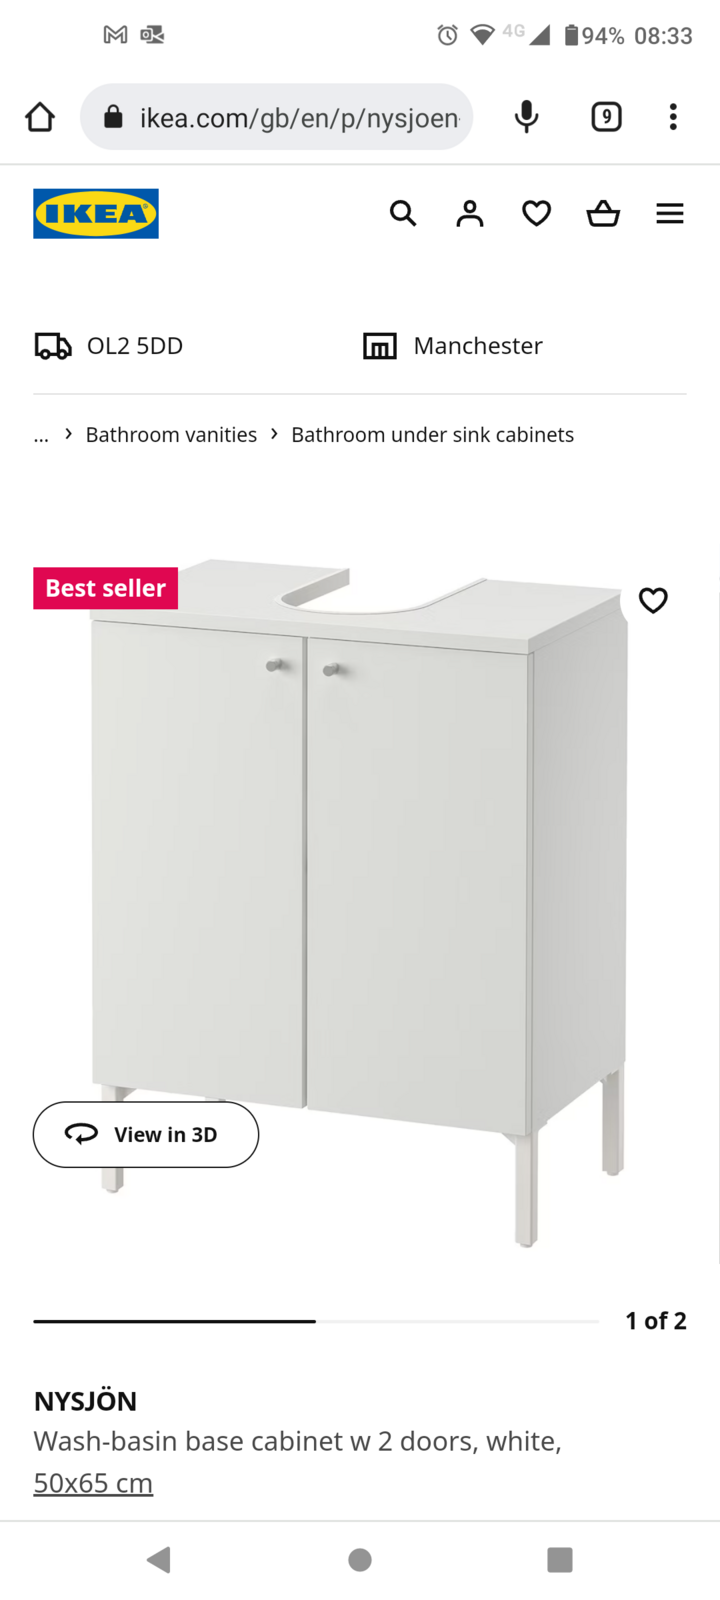Click the View in 3D button
Viewport: 720px width, 1600px height.
point(146,1134)
